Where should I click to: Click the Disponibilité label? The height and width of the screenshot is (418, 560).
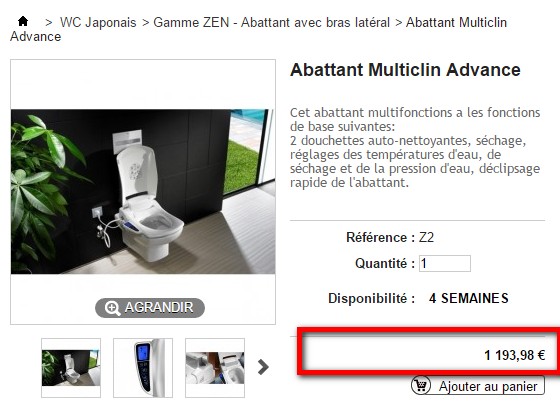371,298
